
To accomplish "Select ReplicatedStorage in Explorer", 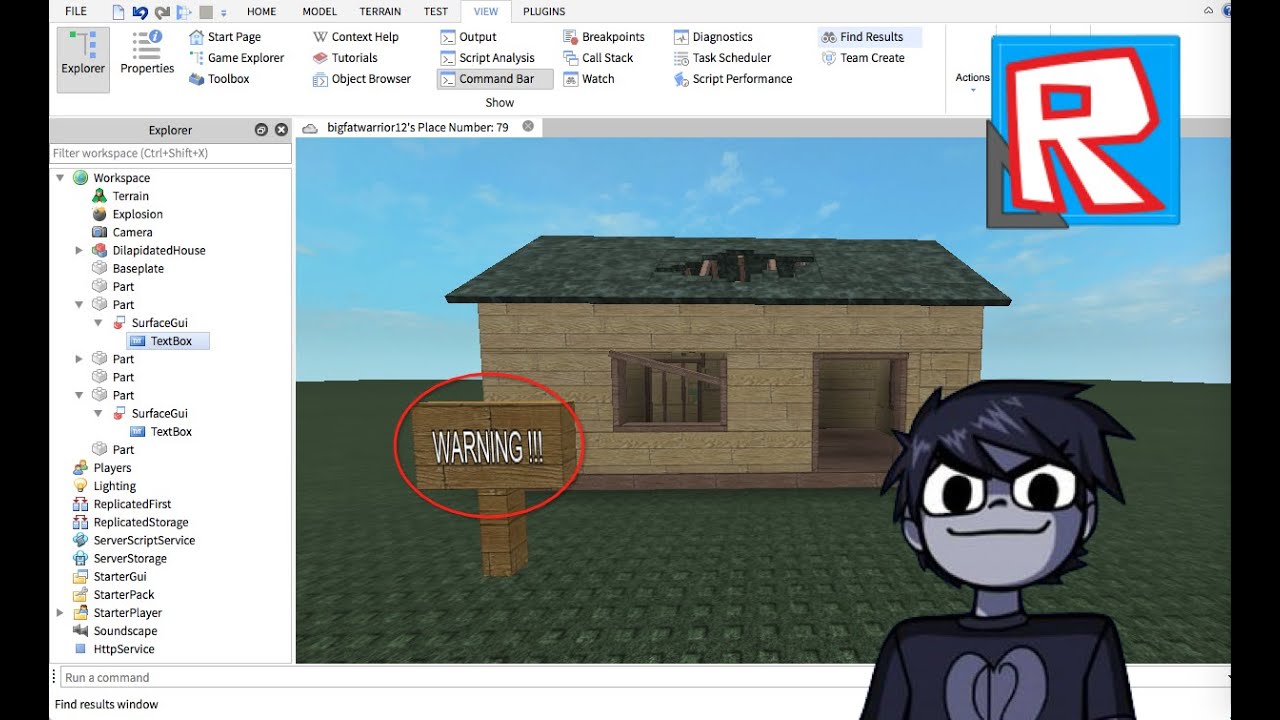I will [x=130, y=522].
